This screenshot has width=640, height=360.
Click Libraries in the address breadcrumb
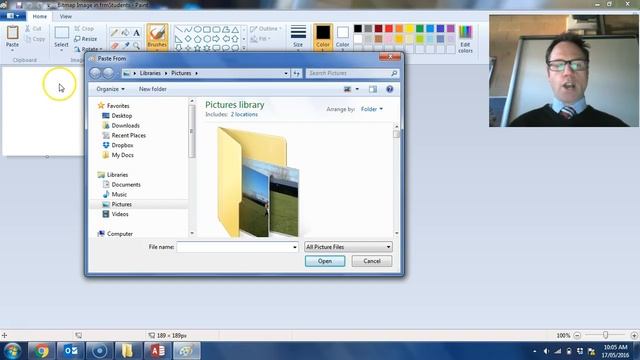pos(150,73)
